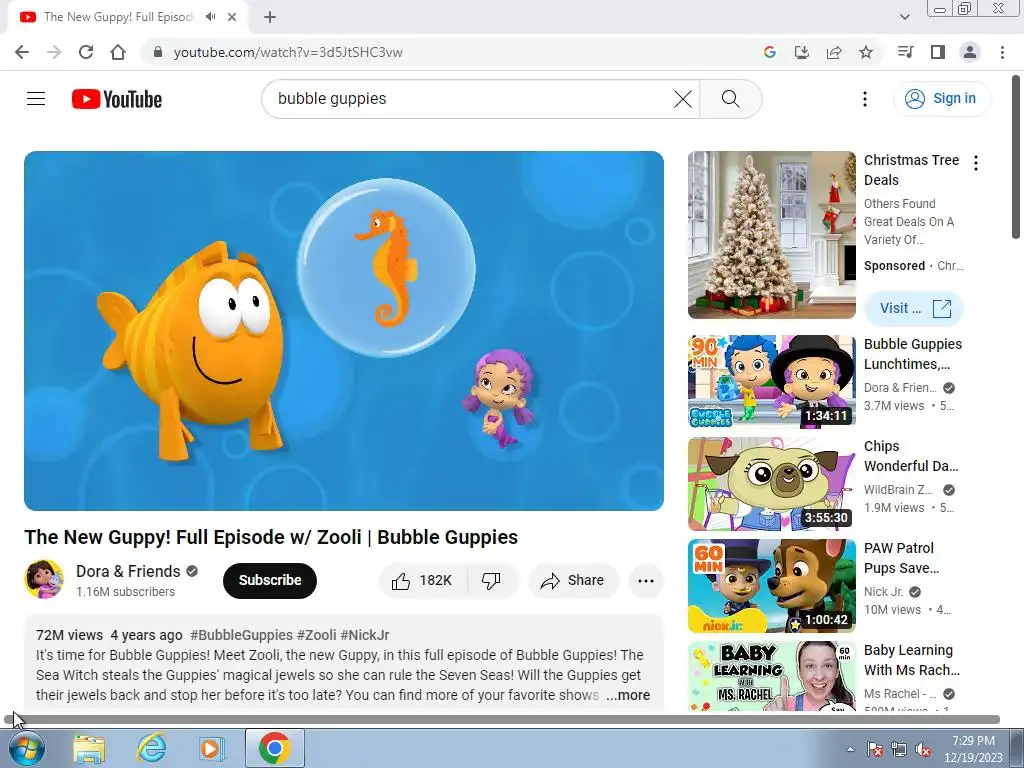Open the Christmas Tree Deals ad thumbnail
Screen dimensions: 1024x768
771,235
